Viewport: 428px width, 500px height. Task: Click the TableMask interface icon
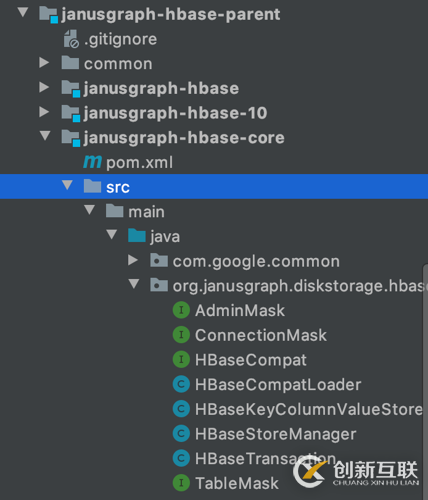point(181,483)
